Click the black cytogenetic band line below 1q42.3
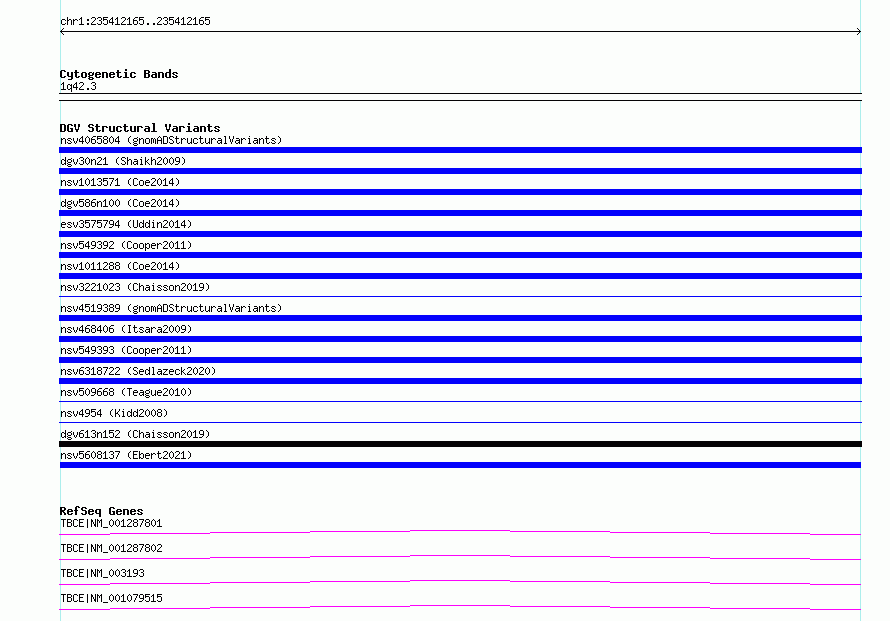Screen dimensions: 890x621 pyautogui.click(x=460, y=97)
